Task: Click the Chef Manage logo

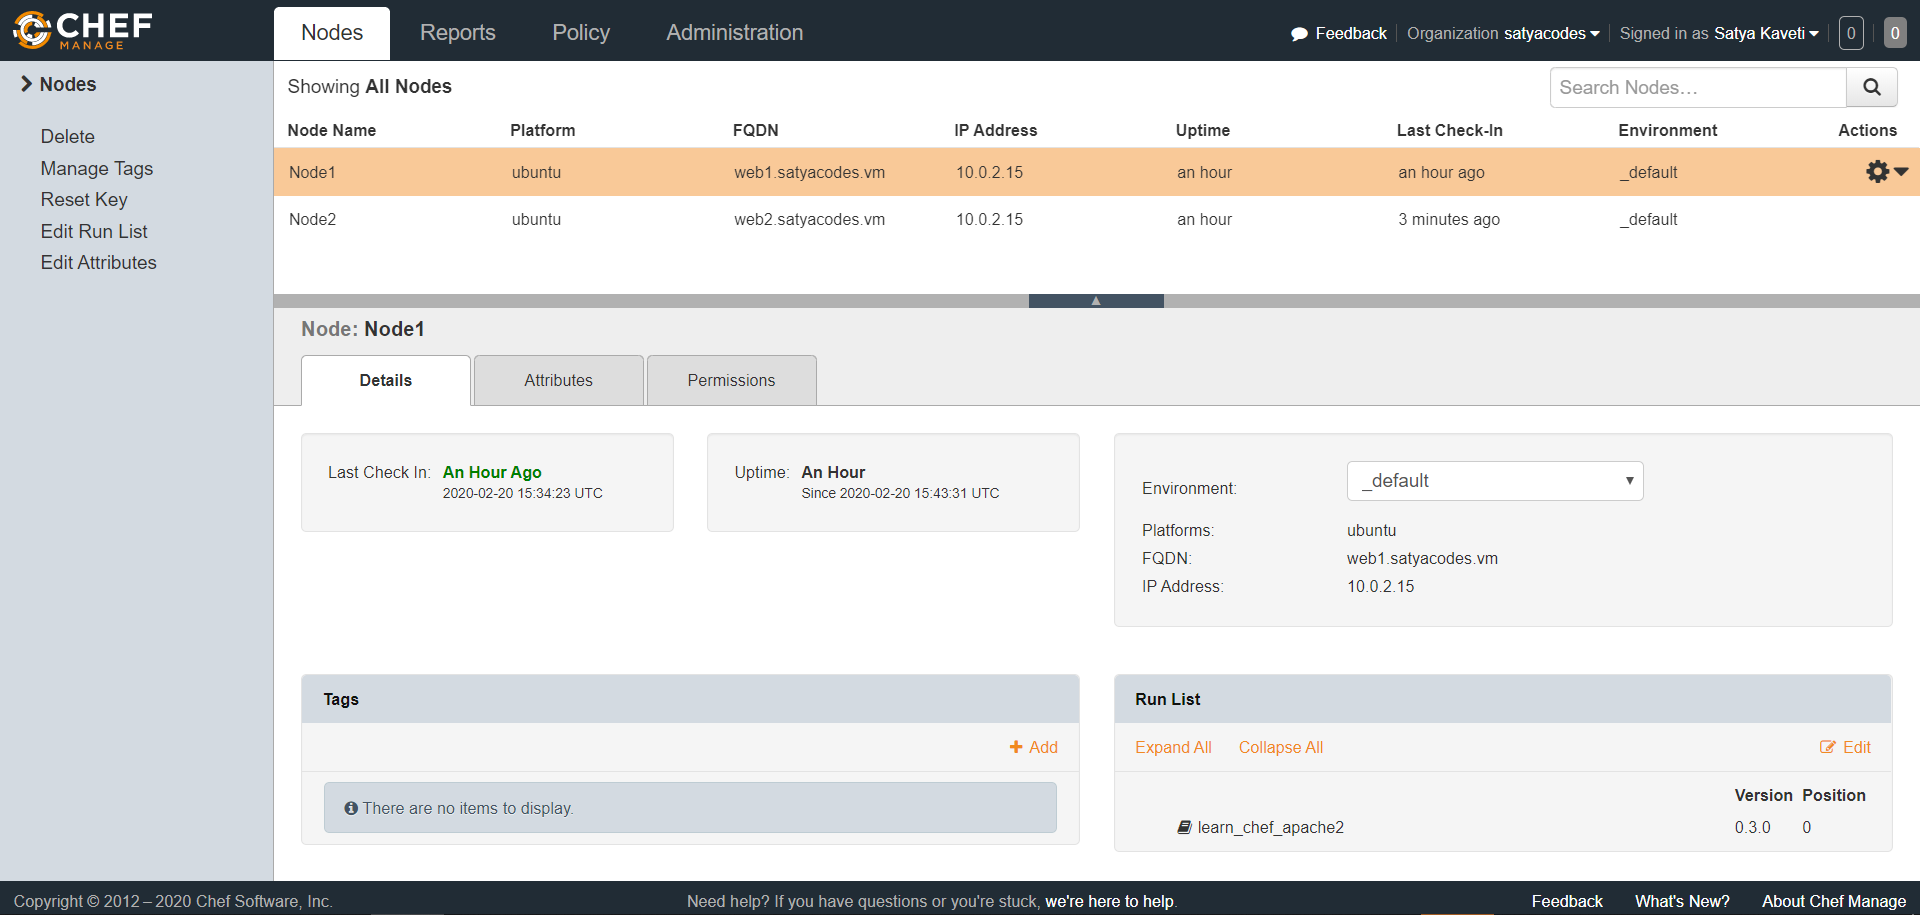Action: 82,30
